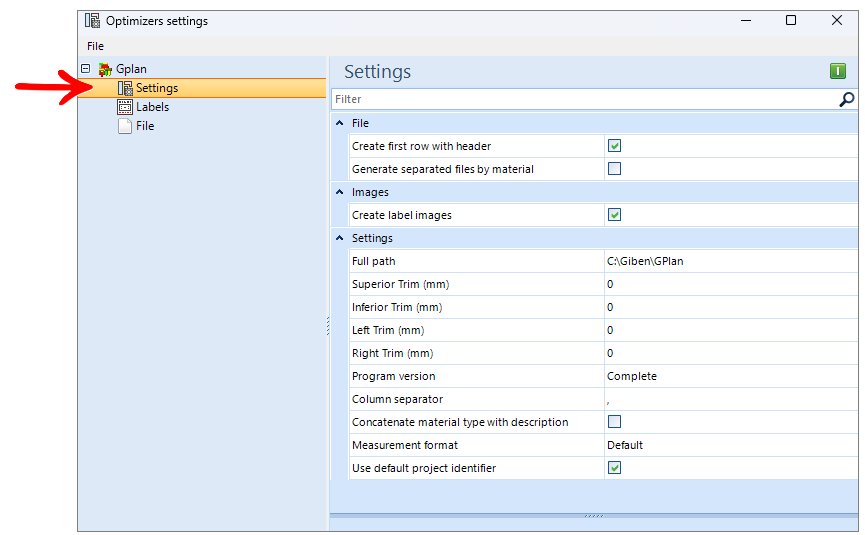Click the horizontal splitter grip below property grid
865x535 pixels.
tap(594, 516)
